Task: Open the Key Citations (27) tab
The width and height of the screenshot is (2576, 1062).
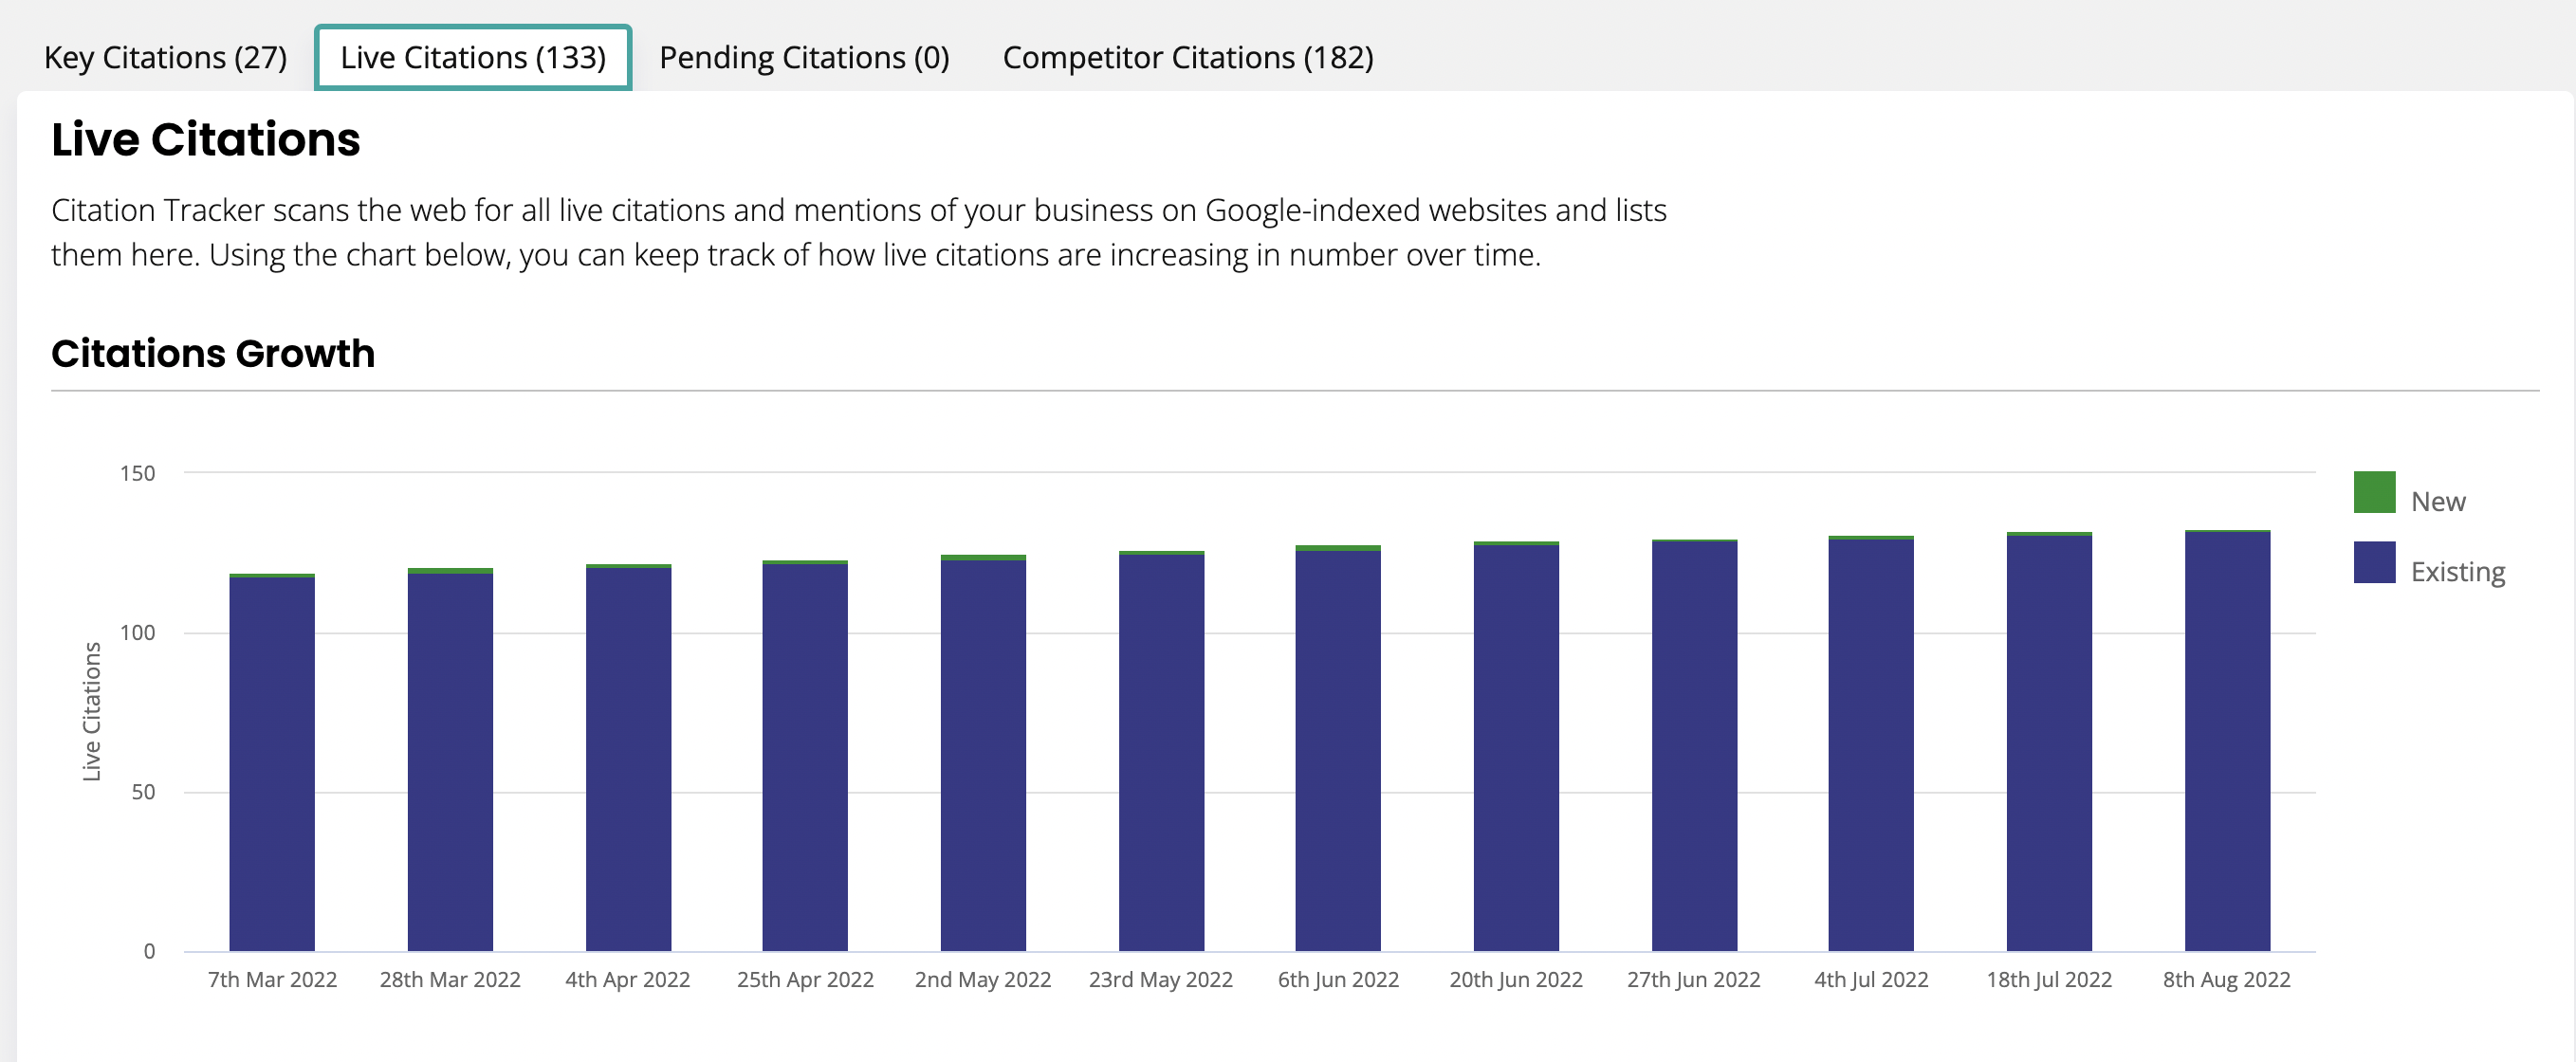Action: click(x=165, y=58)
